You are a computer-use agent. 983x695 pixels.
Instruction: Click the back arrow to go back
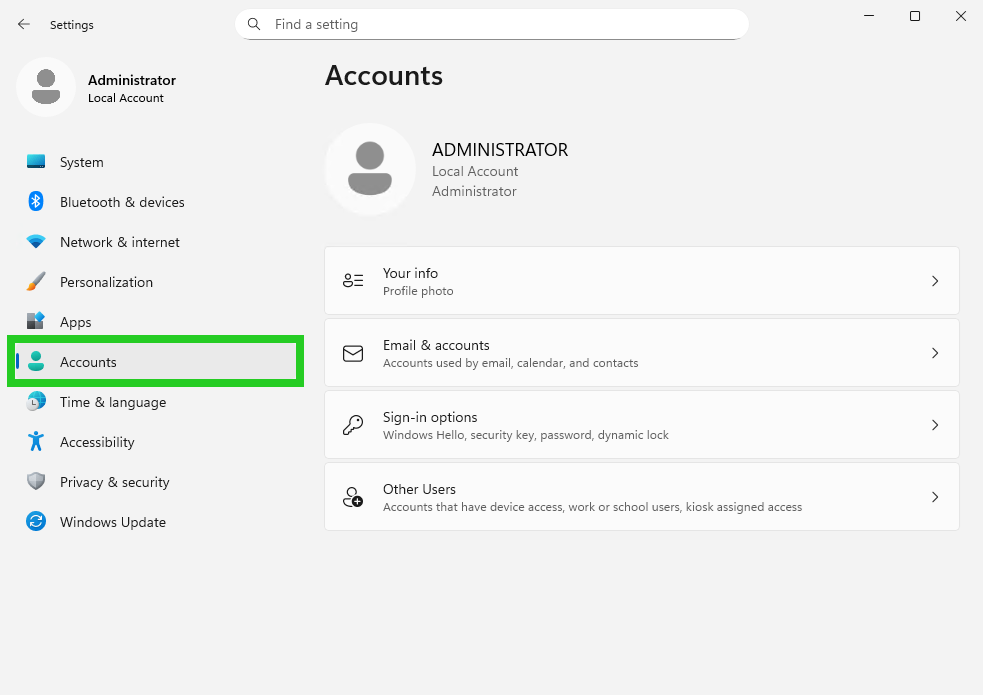point(22,24)
